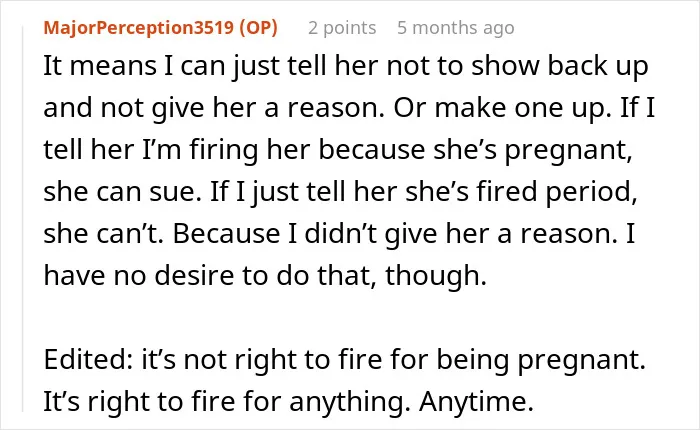Click "being pregnant." in the edited note
This screenshot has height=430, width=700.
pyautogui.click(x=541, y=359)
